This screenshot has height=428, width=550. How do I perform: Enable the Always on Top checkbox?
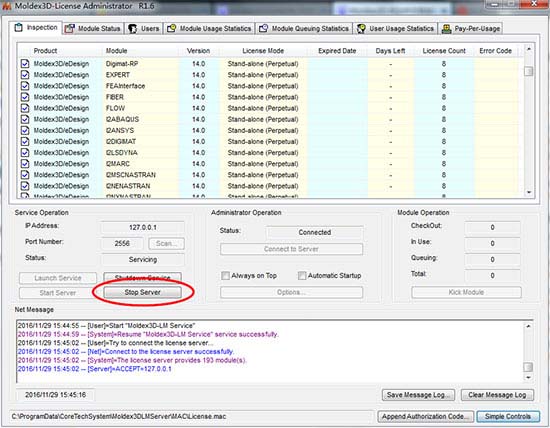click(x=225, y=276)
